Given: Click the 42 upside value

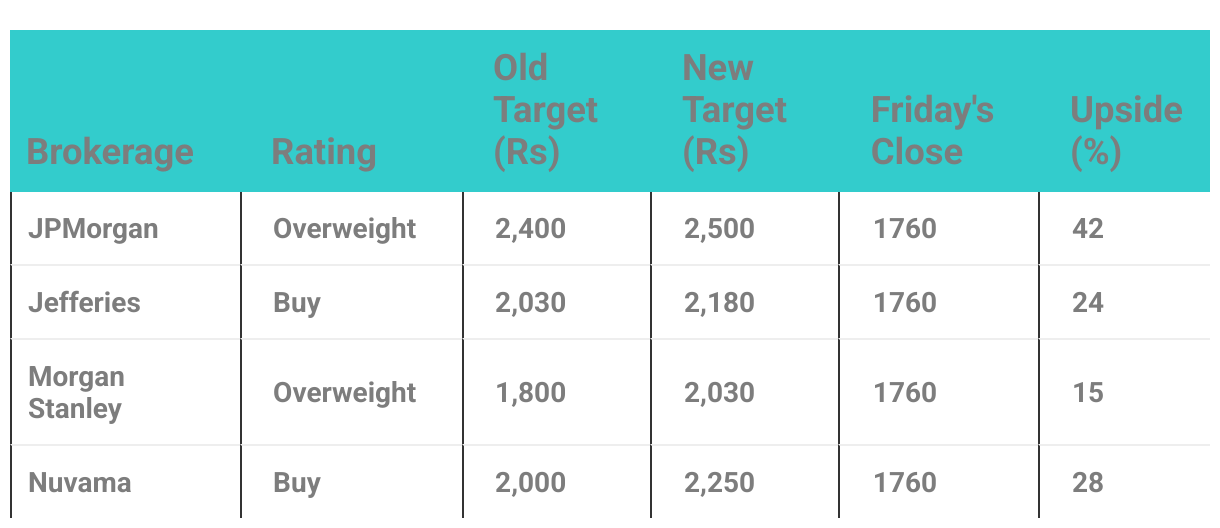Looking at the screenshot, I should (1087, 229).
